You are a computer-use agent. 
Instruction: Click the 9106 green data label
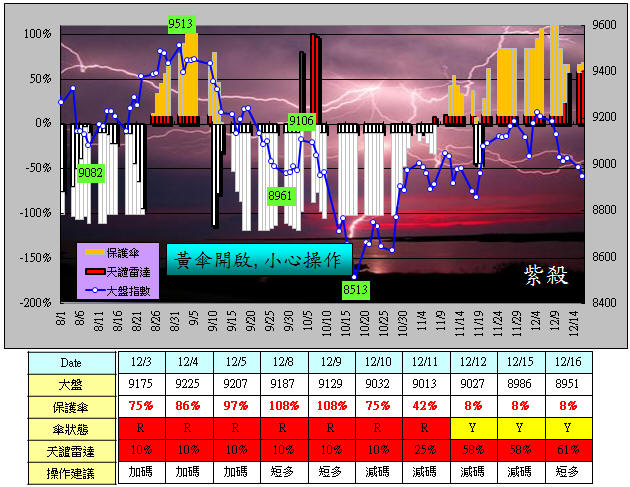pos(302,121)
